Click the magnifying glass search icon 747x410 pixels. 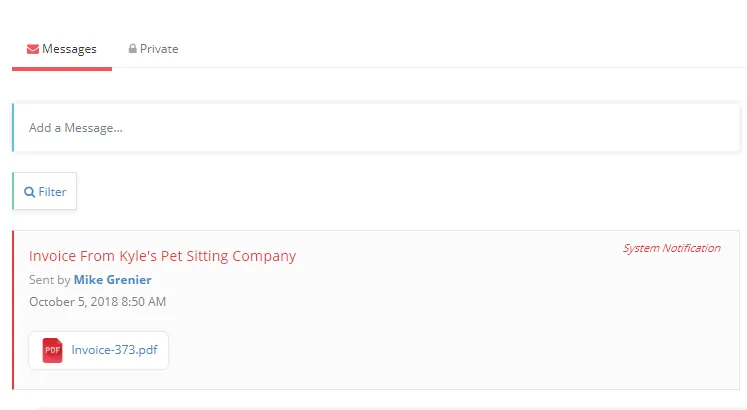[x=30, y=192]
